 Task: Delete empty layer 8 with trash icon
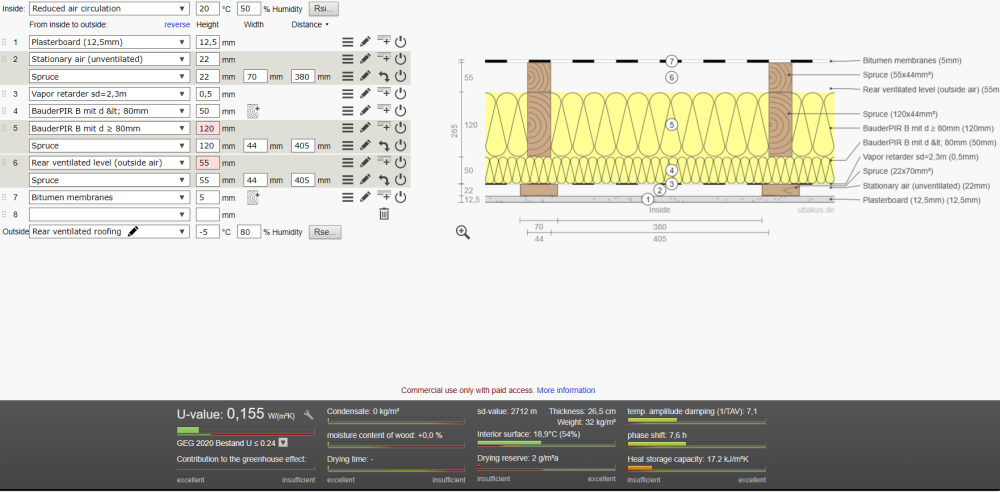[384, 214]
